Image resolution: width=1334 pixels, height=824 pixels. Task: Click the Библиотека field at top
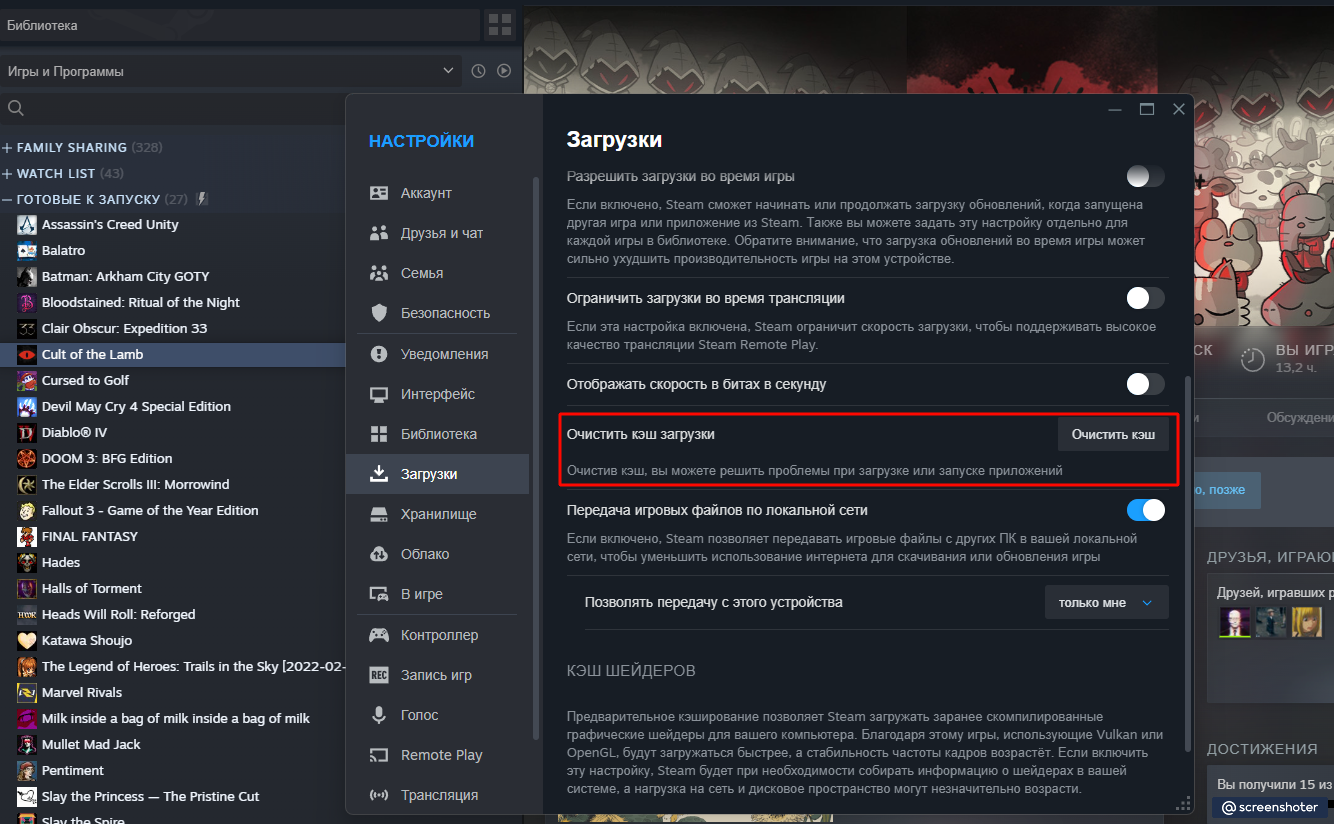(x=240, y=25)
